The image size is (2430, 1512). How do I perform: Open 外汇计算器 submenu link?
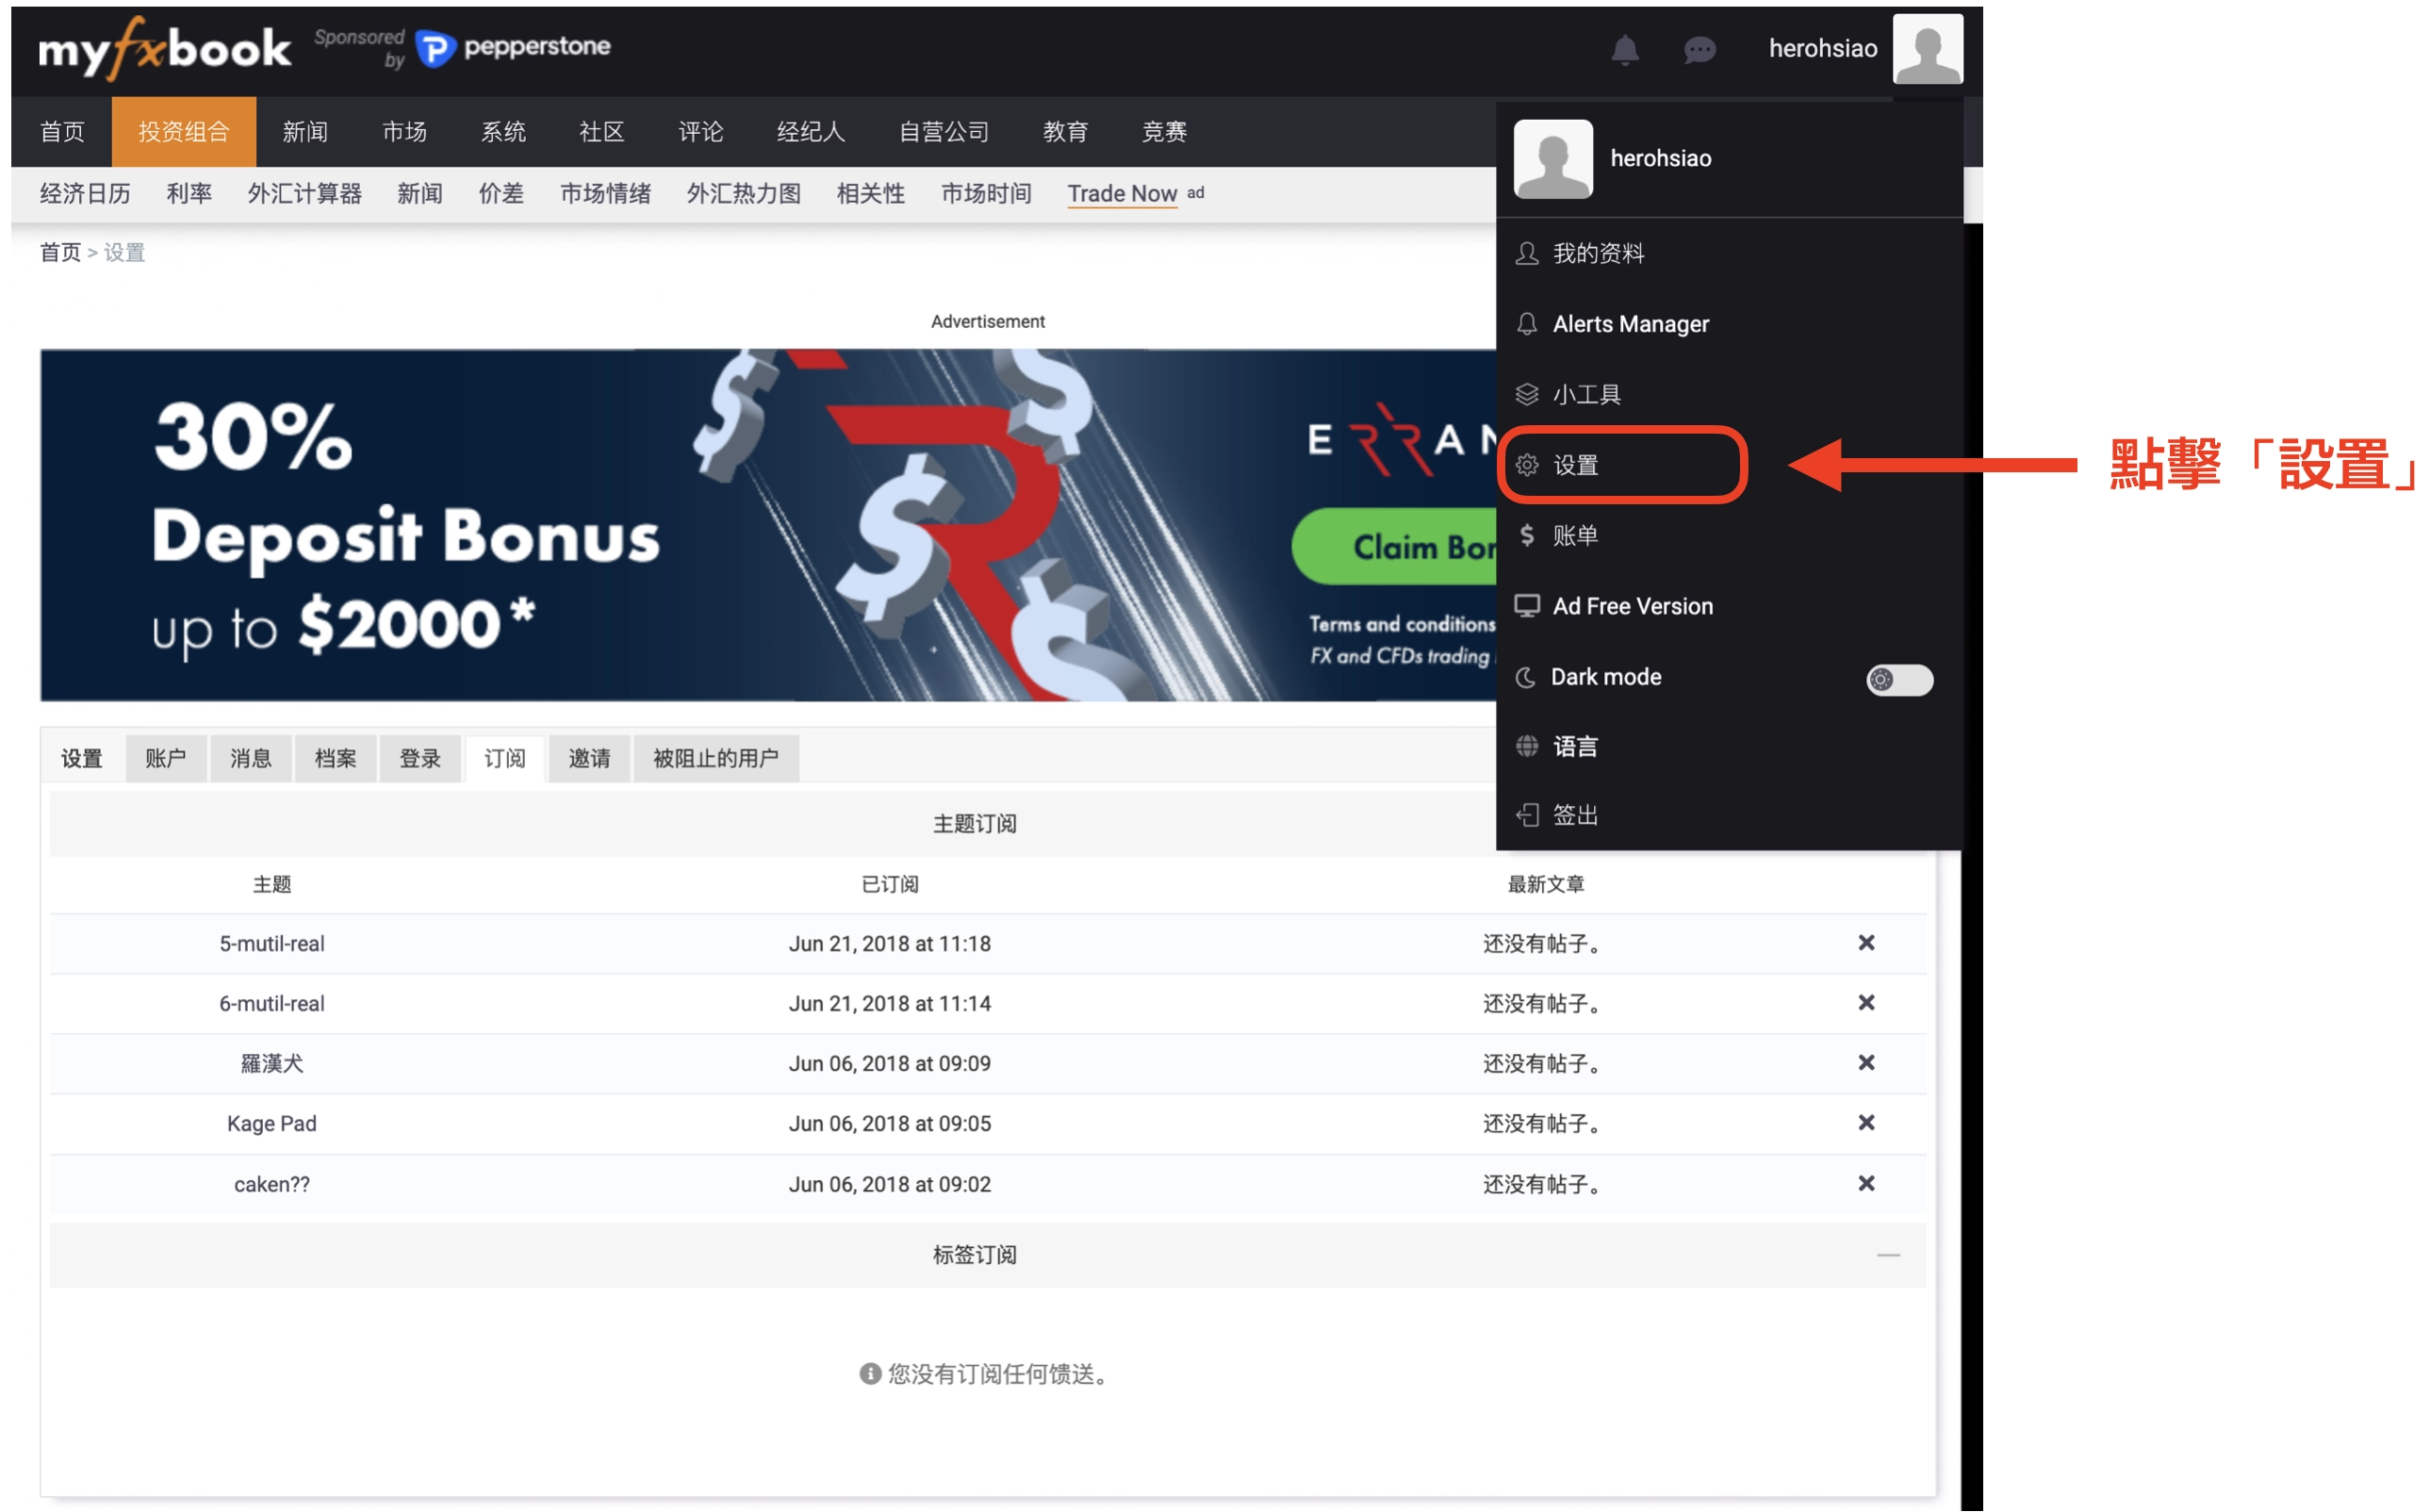[305, 194]
